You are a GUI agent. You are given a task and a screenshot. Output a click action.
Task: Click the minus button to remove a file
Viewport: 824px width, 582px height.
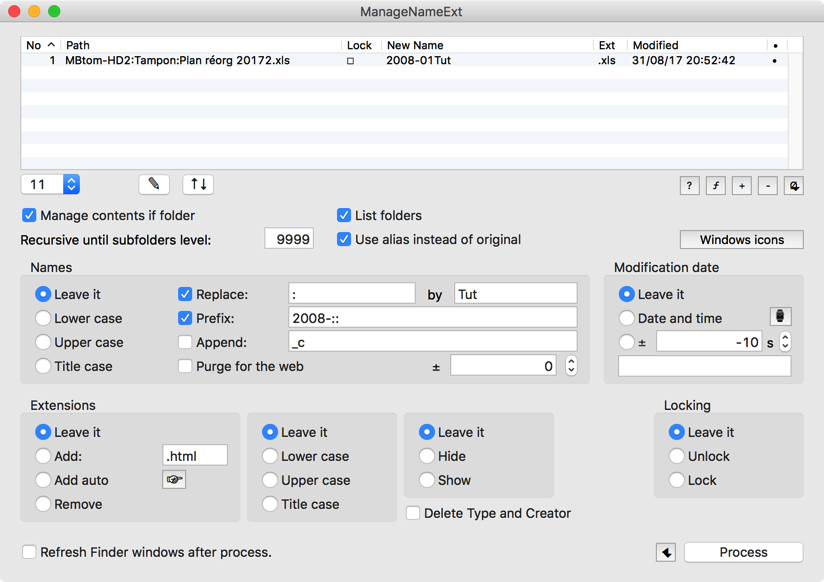point(767,186)
